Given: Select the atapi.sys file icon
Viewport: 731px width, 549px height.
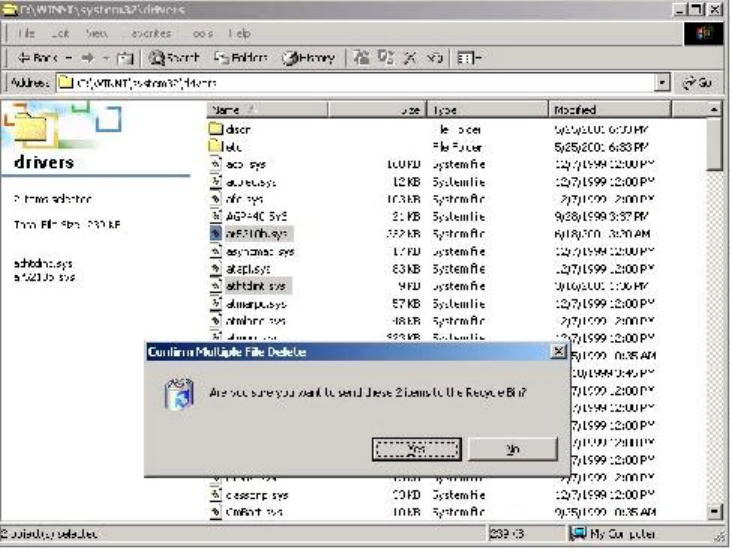Looking at the screenshot, I should (x=215, y=268).
